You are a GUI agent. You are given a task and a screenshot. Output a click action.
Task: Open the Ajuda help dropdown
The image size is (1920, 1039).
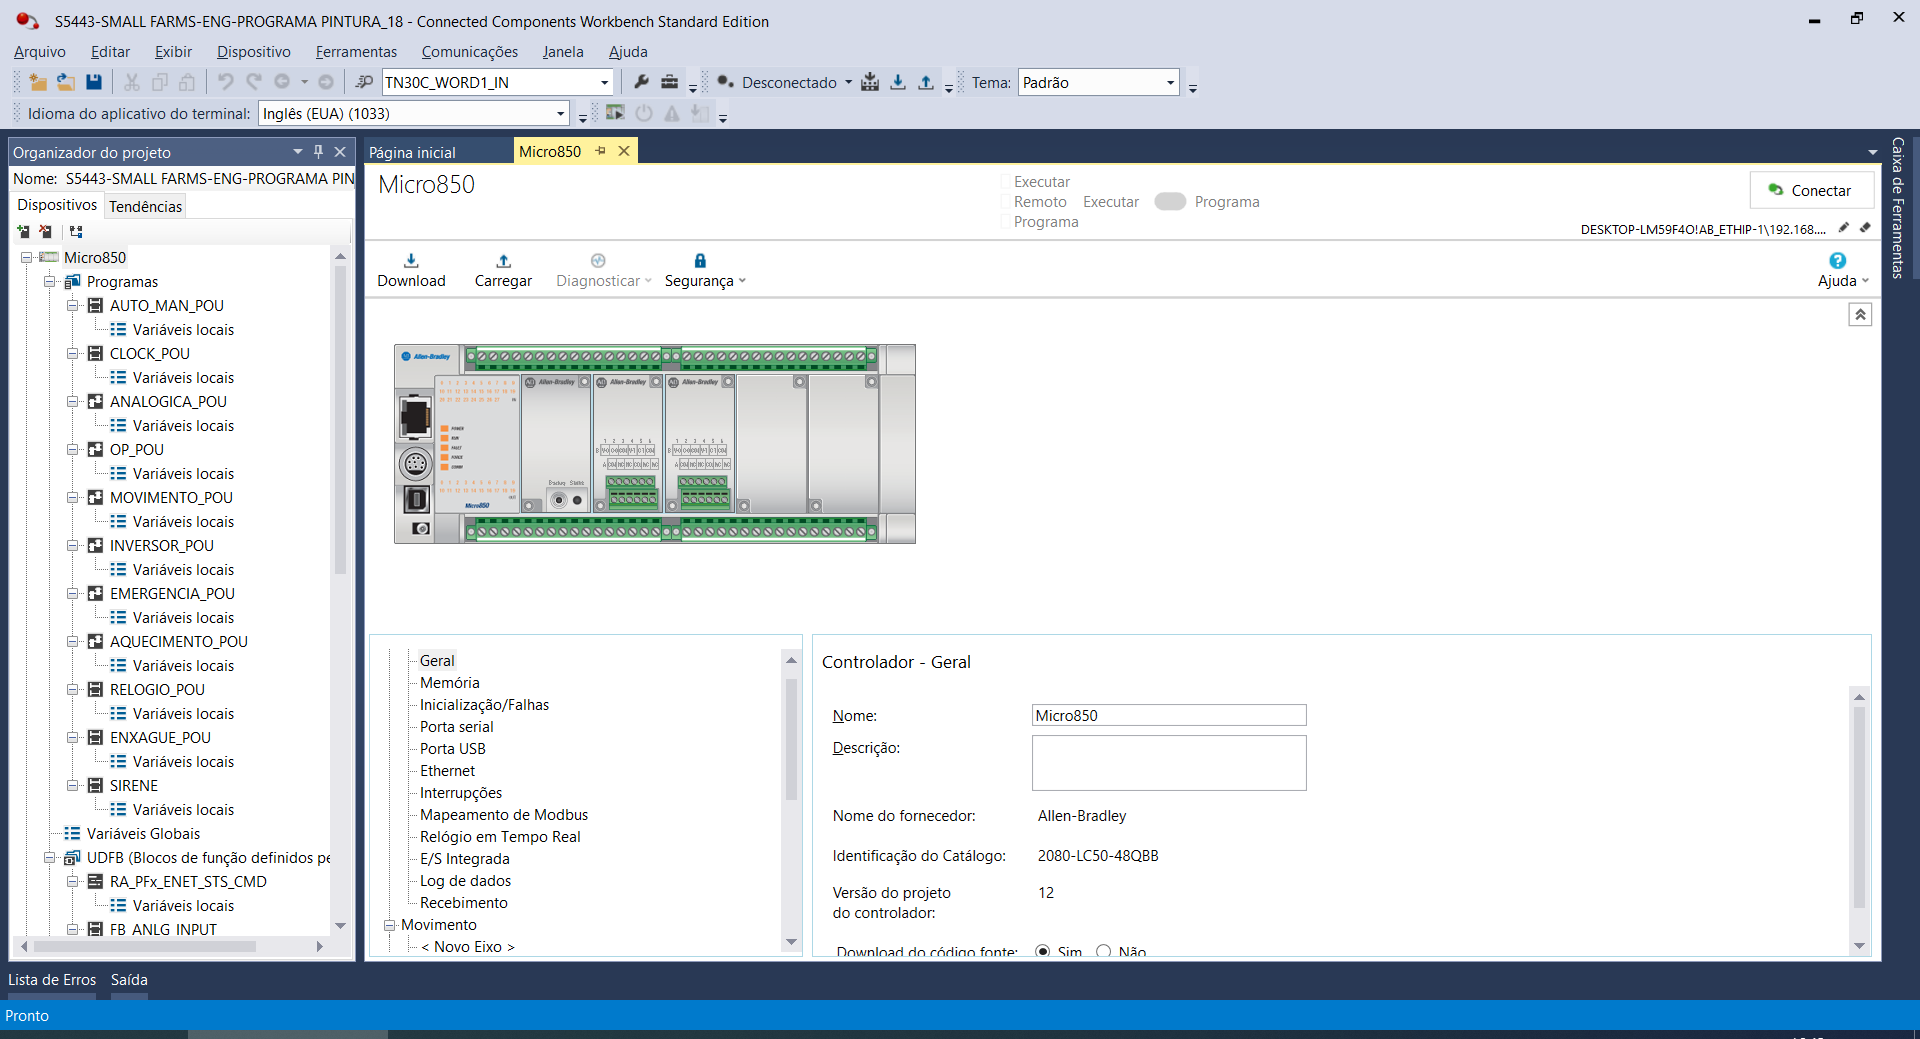[1843, 270]
